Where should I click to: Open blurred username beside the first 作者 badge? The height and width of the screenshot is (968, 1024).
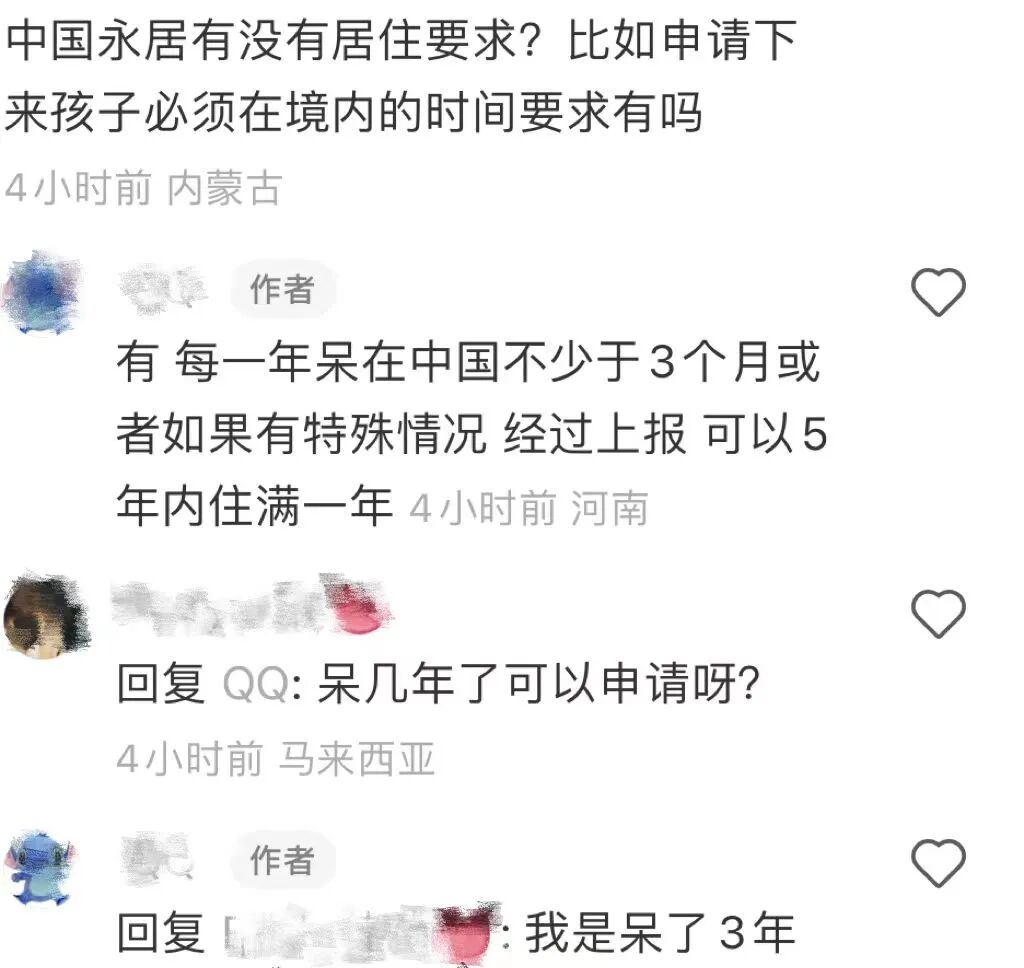(x=163, y=289)
